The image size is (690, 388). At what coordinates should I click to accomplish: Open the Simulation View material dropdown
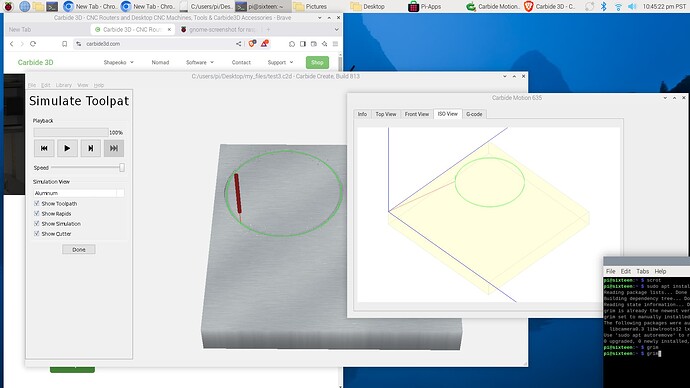(79, 193)
